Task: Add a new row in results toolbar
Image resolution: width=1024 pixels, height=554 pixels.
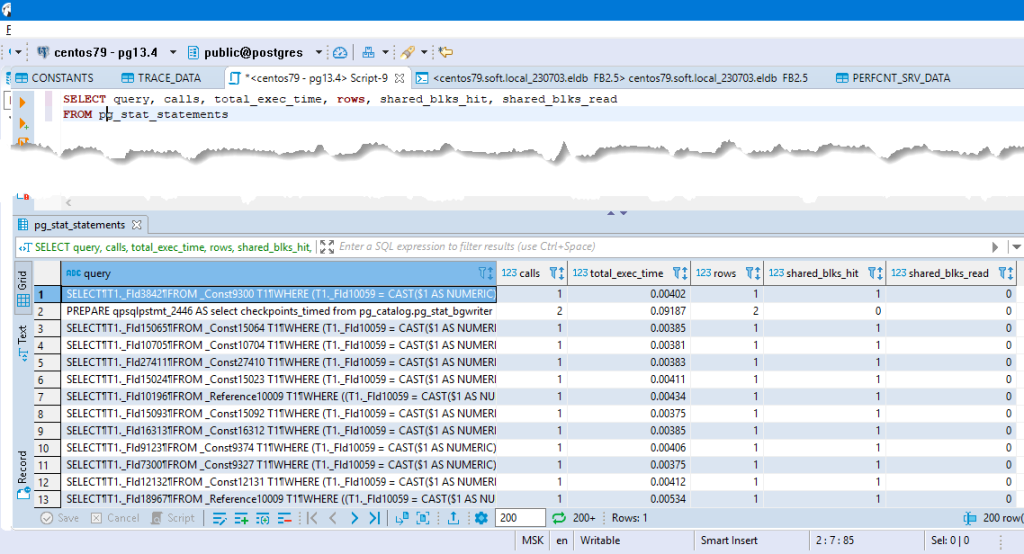Action: (241, 519)
